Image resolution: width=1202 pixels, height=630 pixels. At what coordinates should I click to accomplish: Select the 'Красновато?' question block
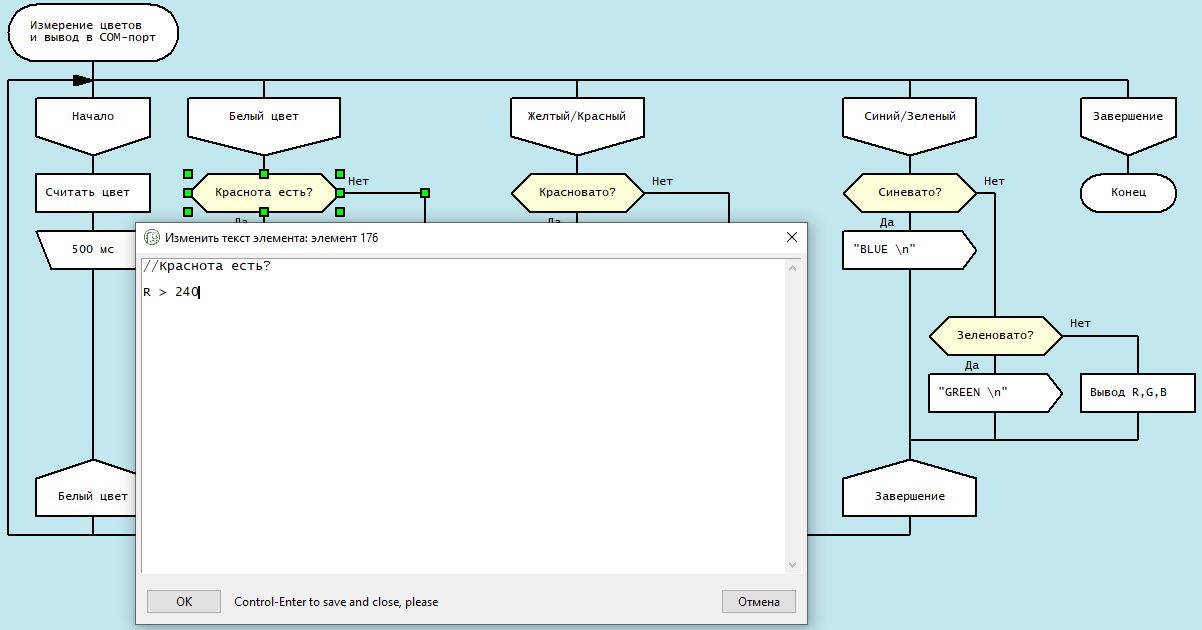pyautogui.click(x=577, y=192)
